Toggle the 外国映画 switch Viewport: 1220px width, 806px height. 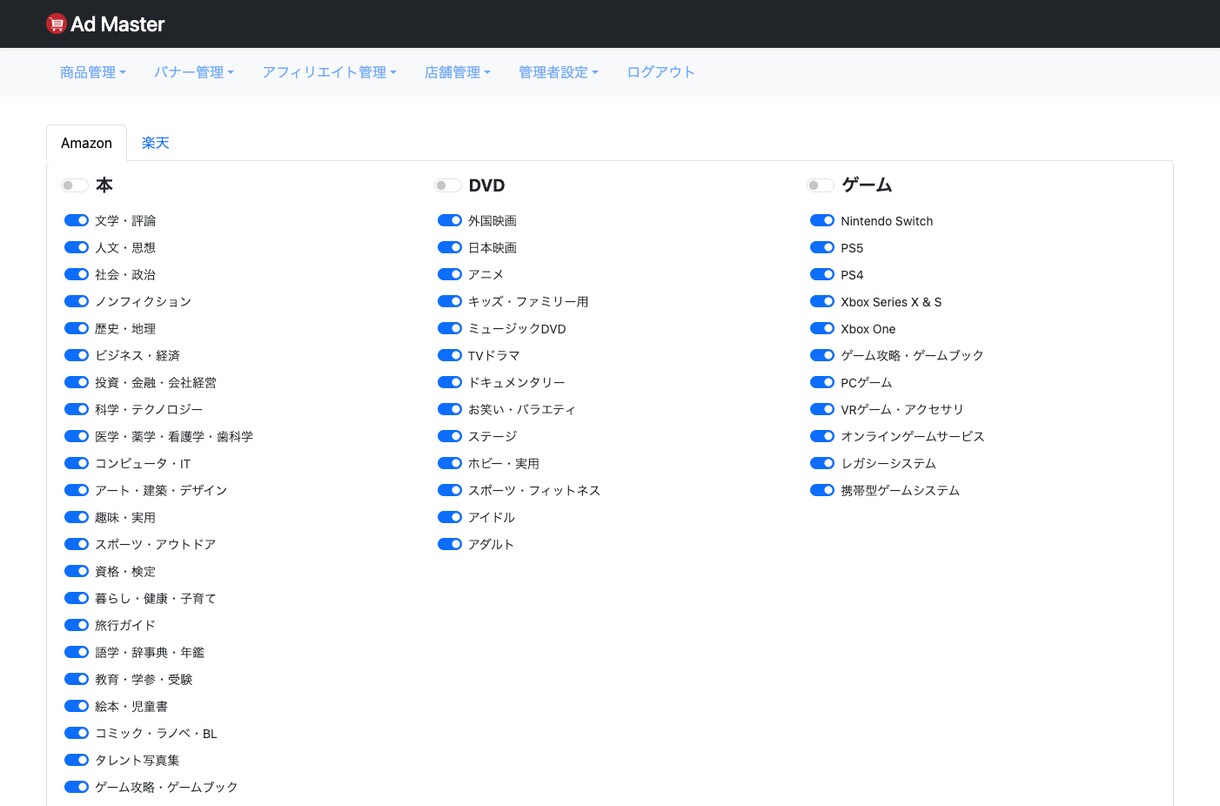(x=450, y=220)
